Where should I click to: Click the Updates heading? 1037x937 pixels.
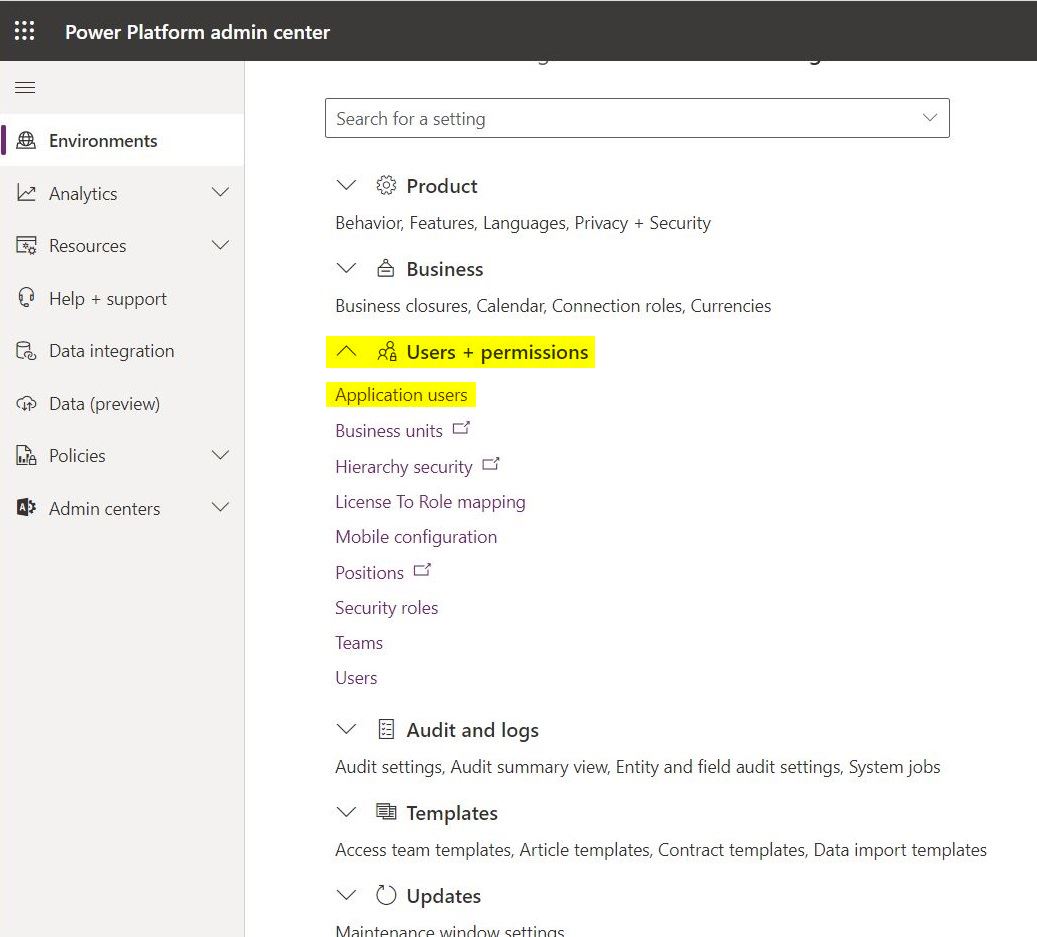point(443,896)
